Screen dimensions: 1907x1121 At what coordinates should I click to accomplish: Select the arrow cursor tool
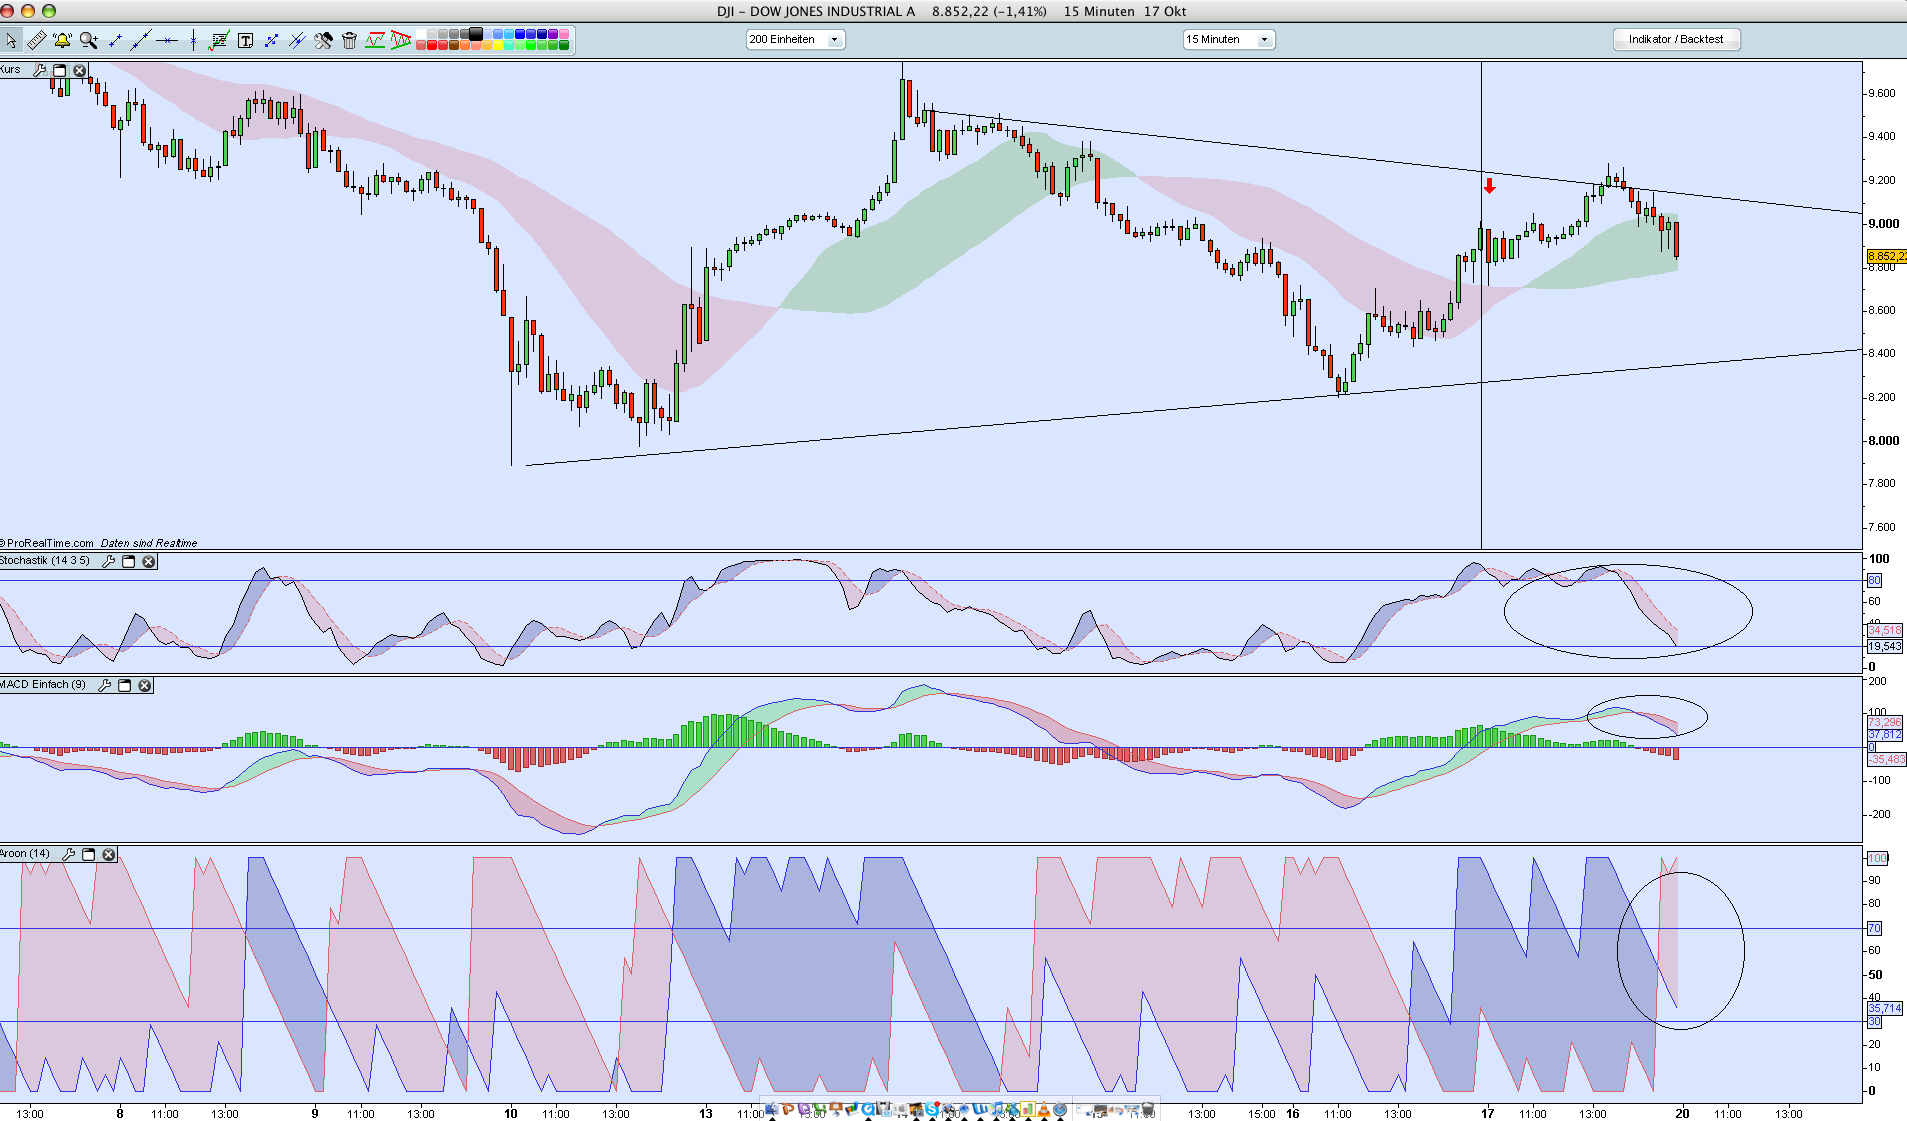(x=11, y=40)
